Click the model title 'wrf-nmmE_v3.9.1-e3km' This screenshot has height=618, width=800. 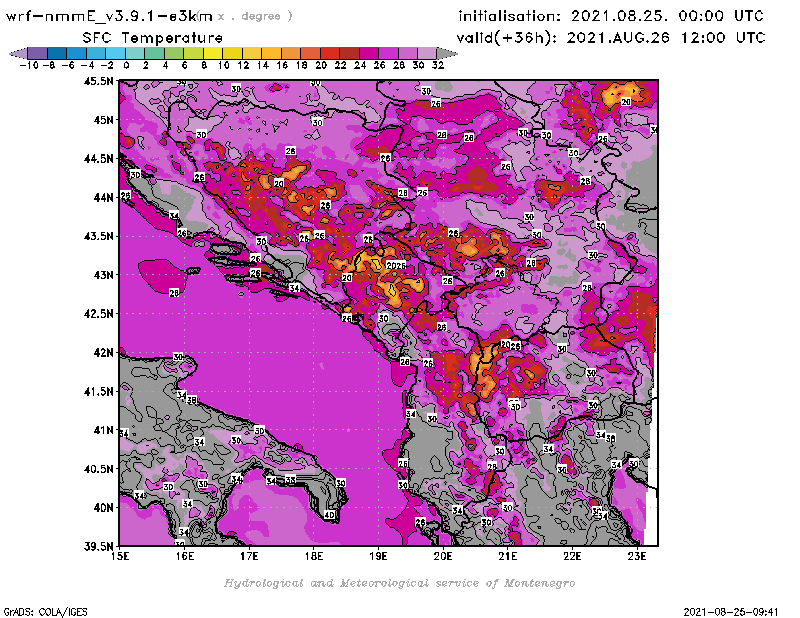[109, 16]
